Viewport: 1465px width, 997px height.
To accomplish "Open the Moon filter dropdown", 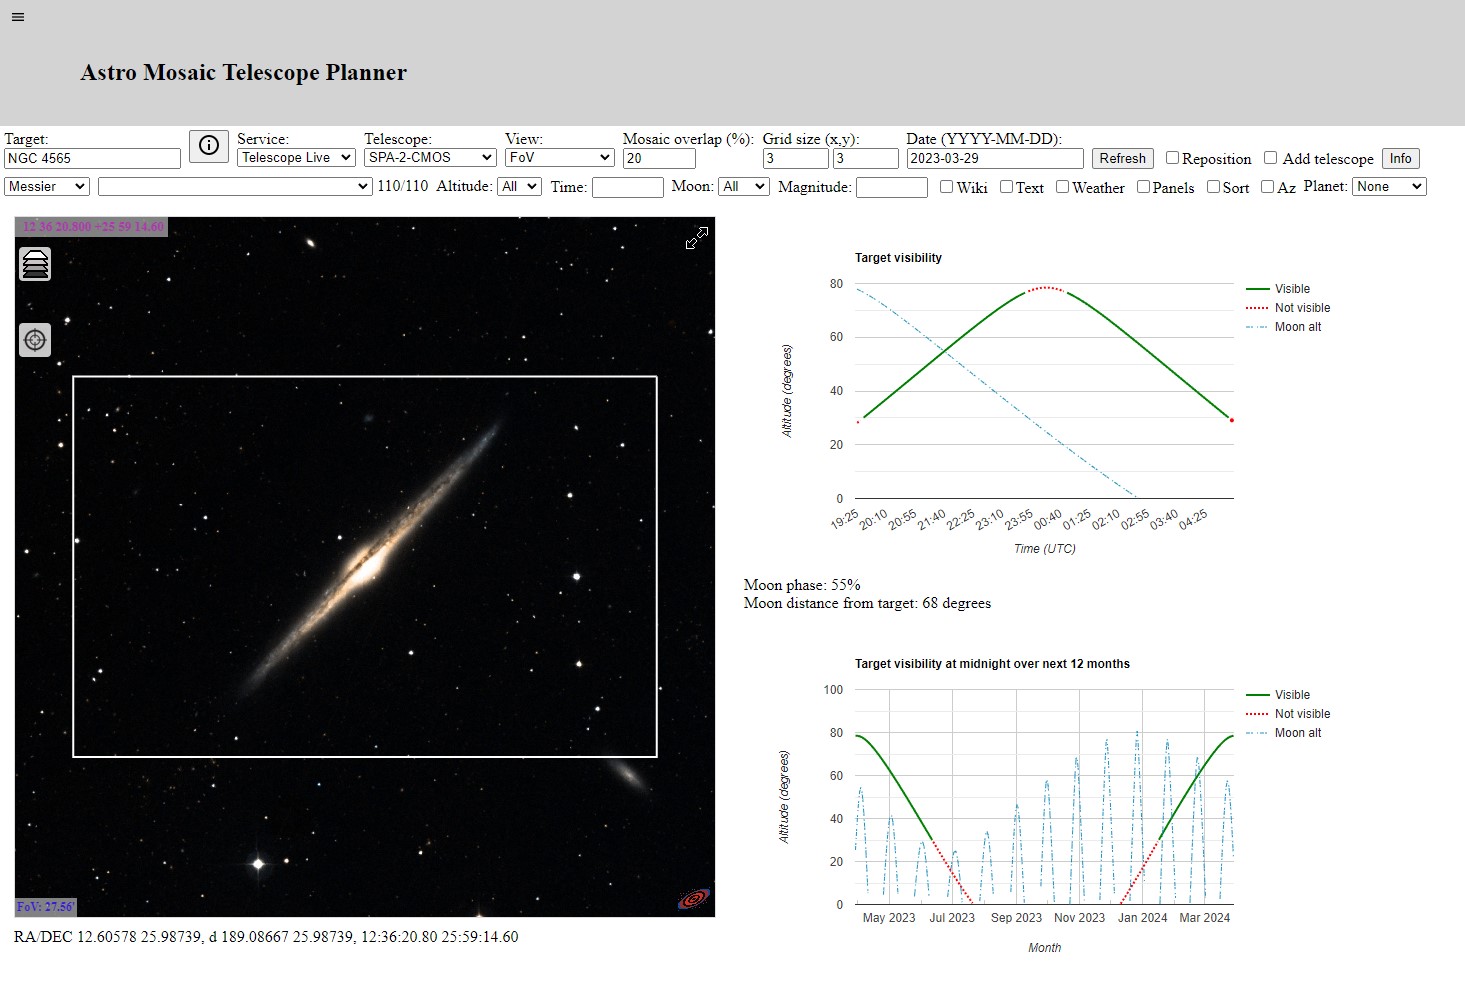I will pyautogui.click(x=744, y=187).
